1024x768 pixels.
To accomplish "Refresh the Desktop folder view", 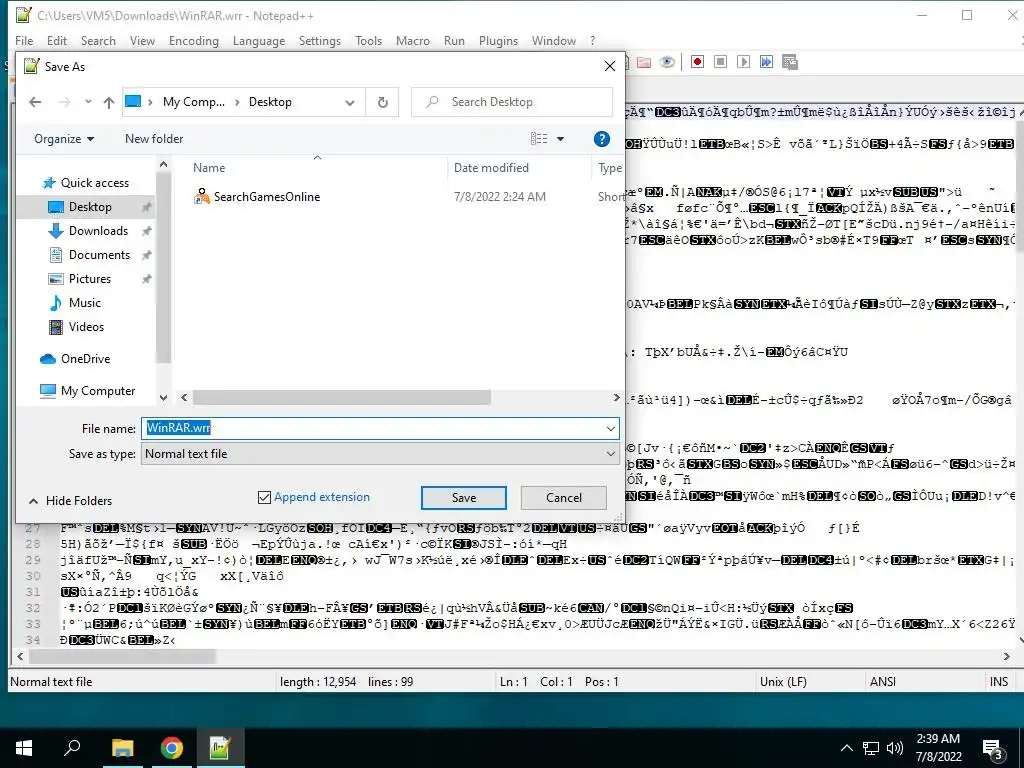I will coord(383,102).
